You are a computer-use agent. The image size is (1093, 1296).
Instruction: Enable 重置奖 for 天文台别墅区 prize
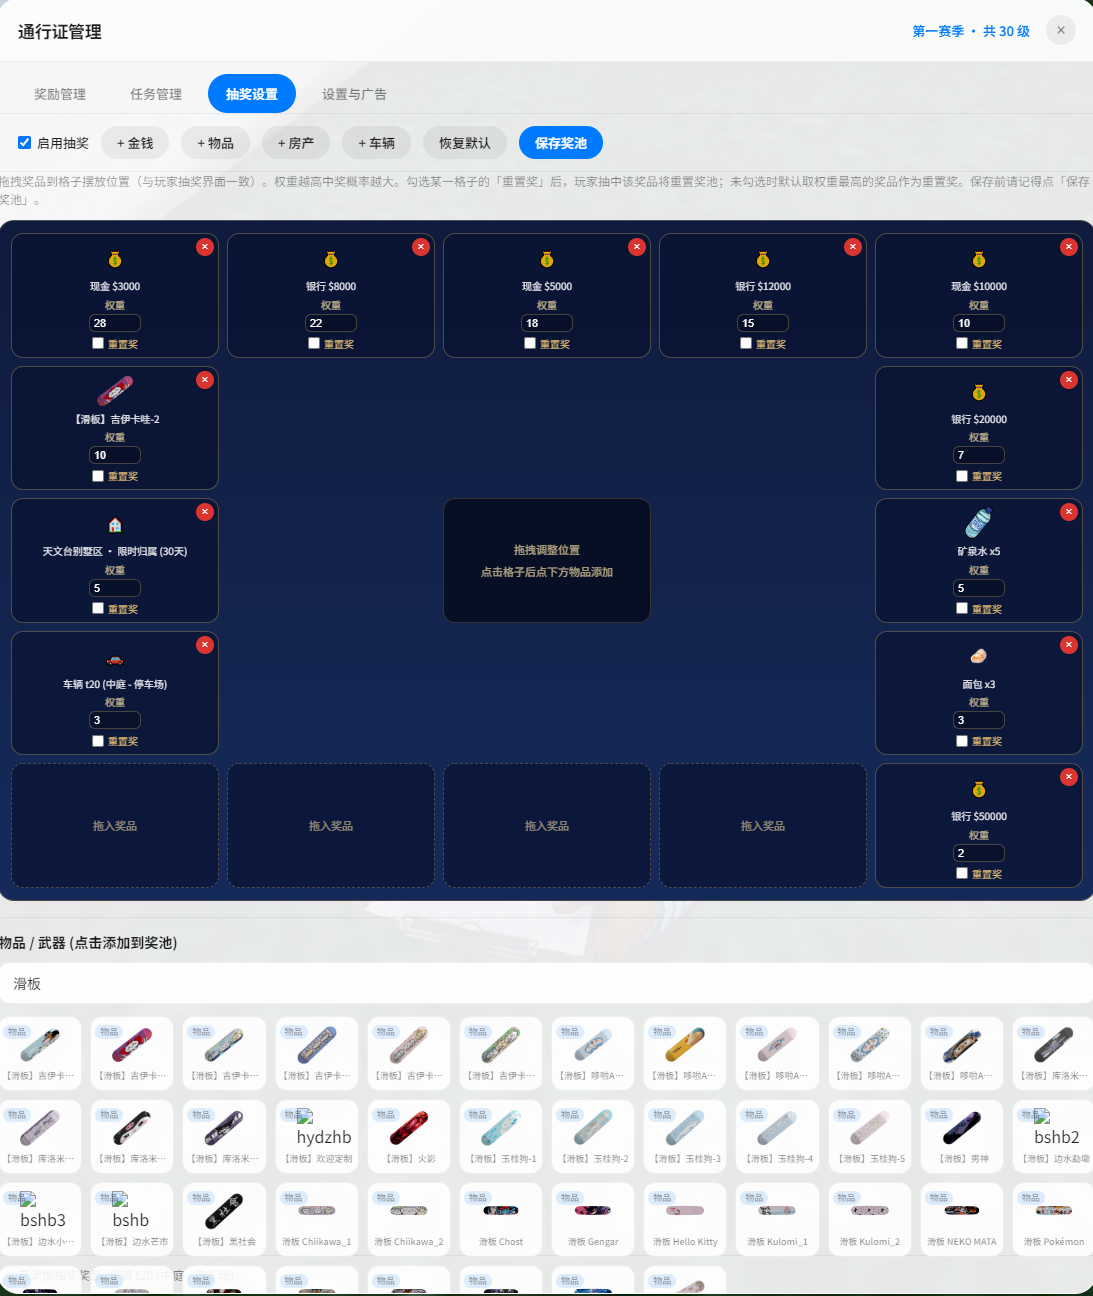[x=98, y=608]
